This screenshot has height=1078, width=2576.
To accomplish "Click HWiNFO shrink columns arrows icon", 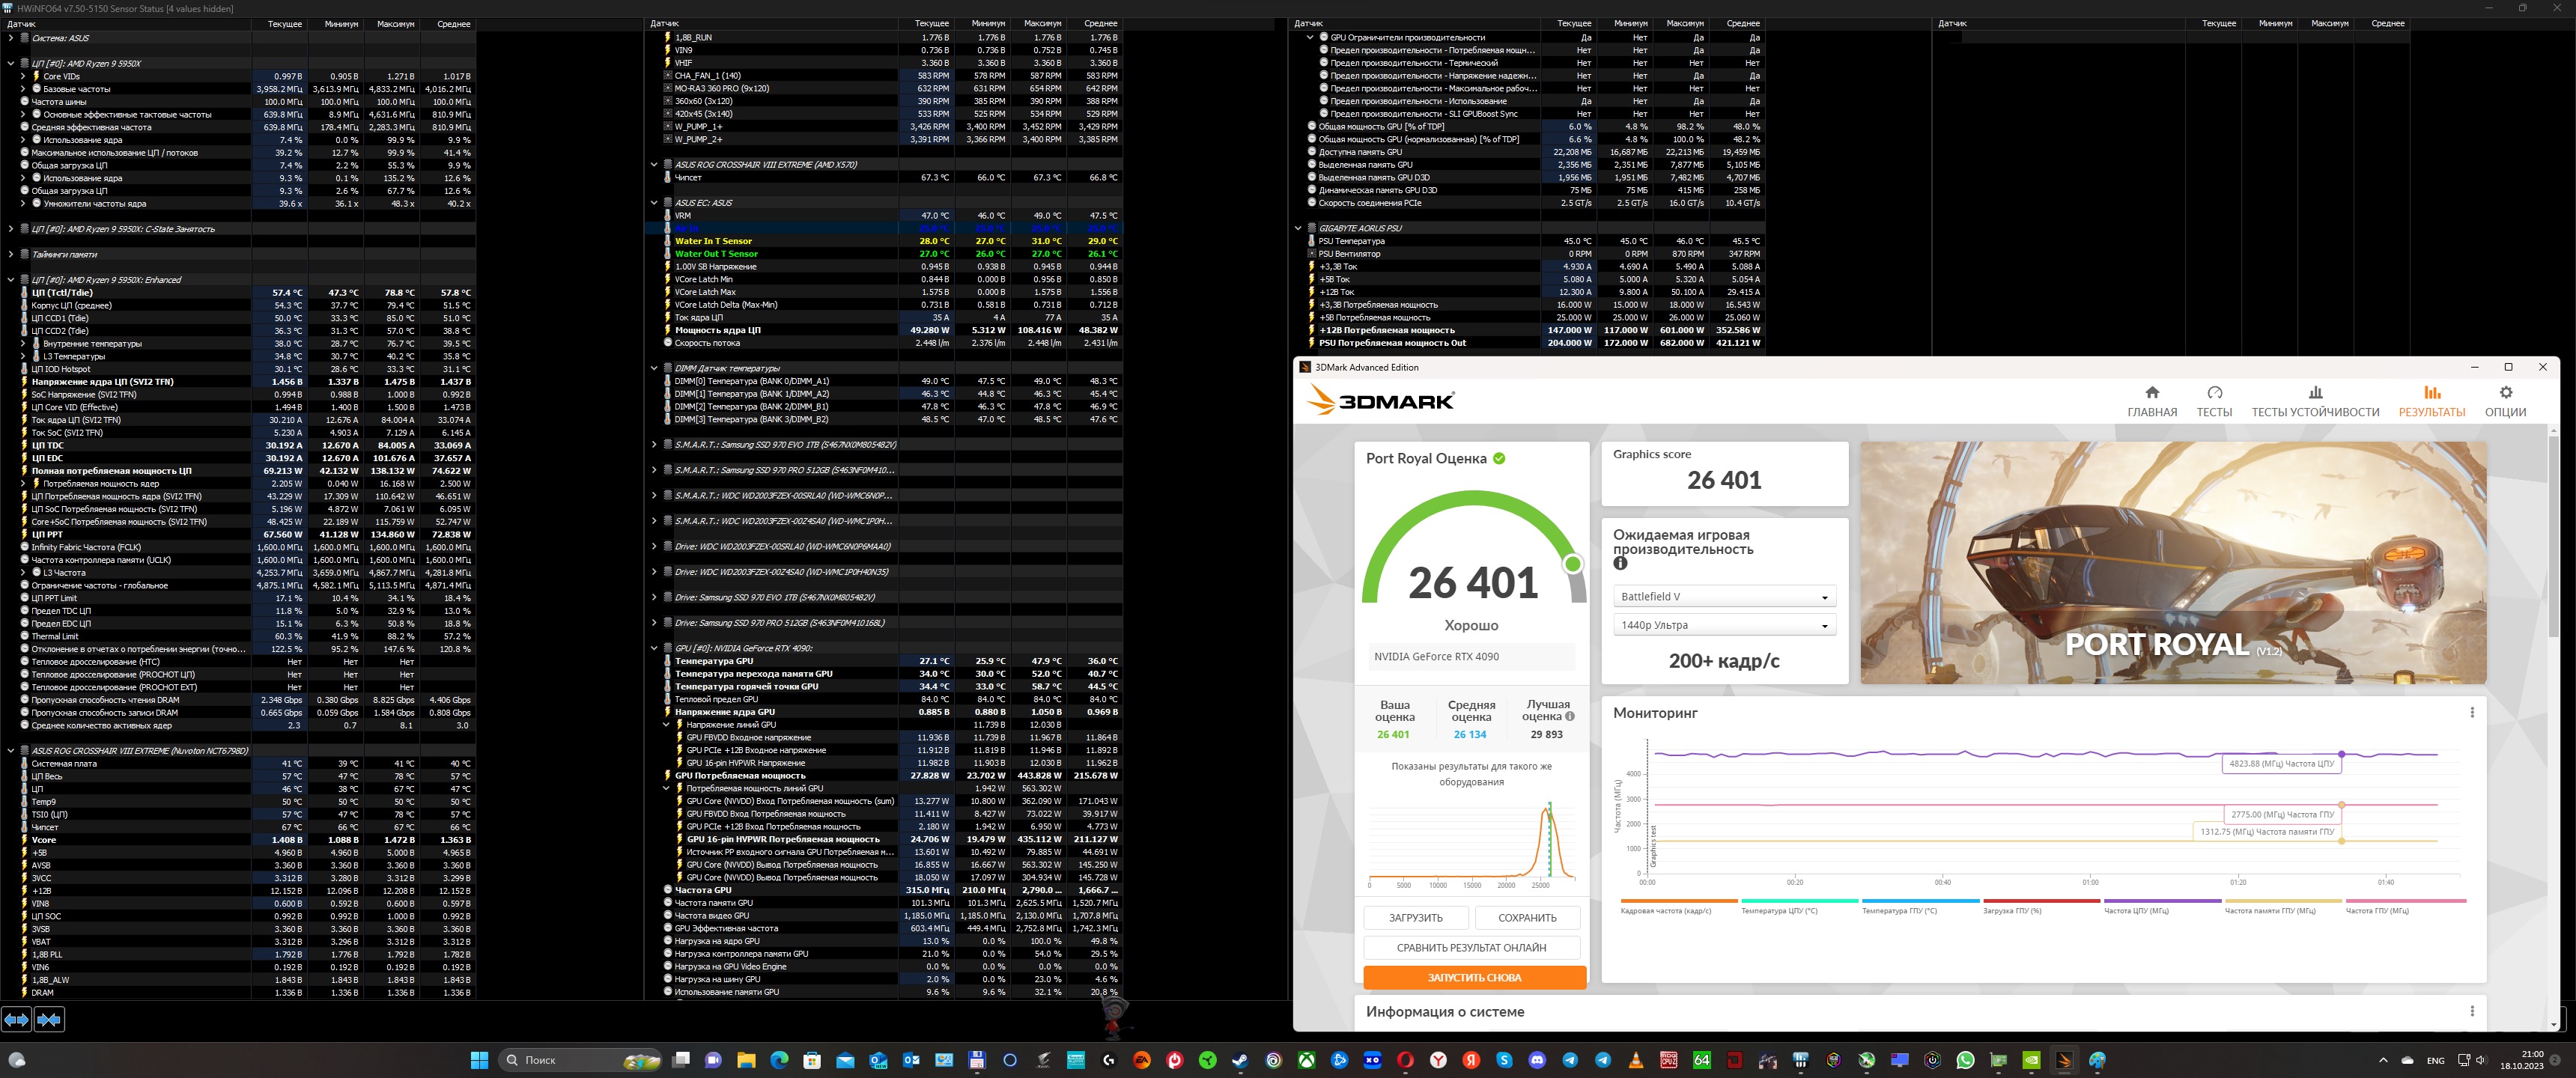I will [49, 1020].
